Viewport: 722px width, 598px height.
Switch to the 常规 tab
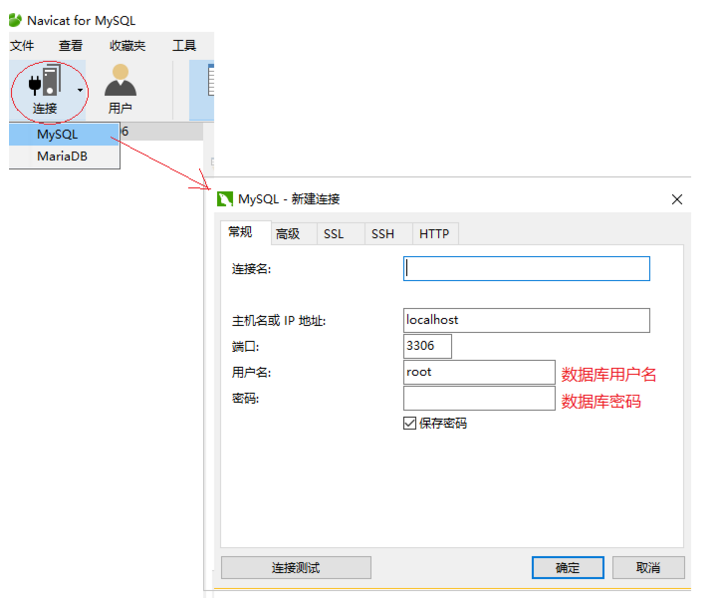(x=245, y=232)
